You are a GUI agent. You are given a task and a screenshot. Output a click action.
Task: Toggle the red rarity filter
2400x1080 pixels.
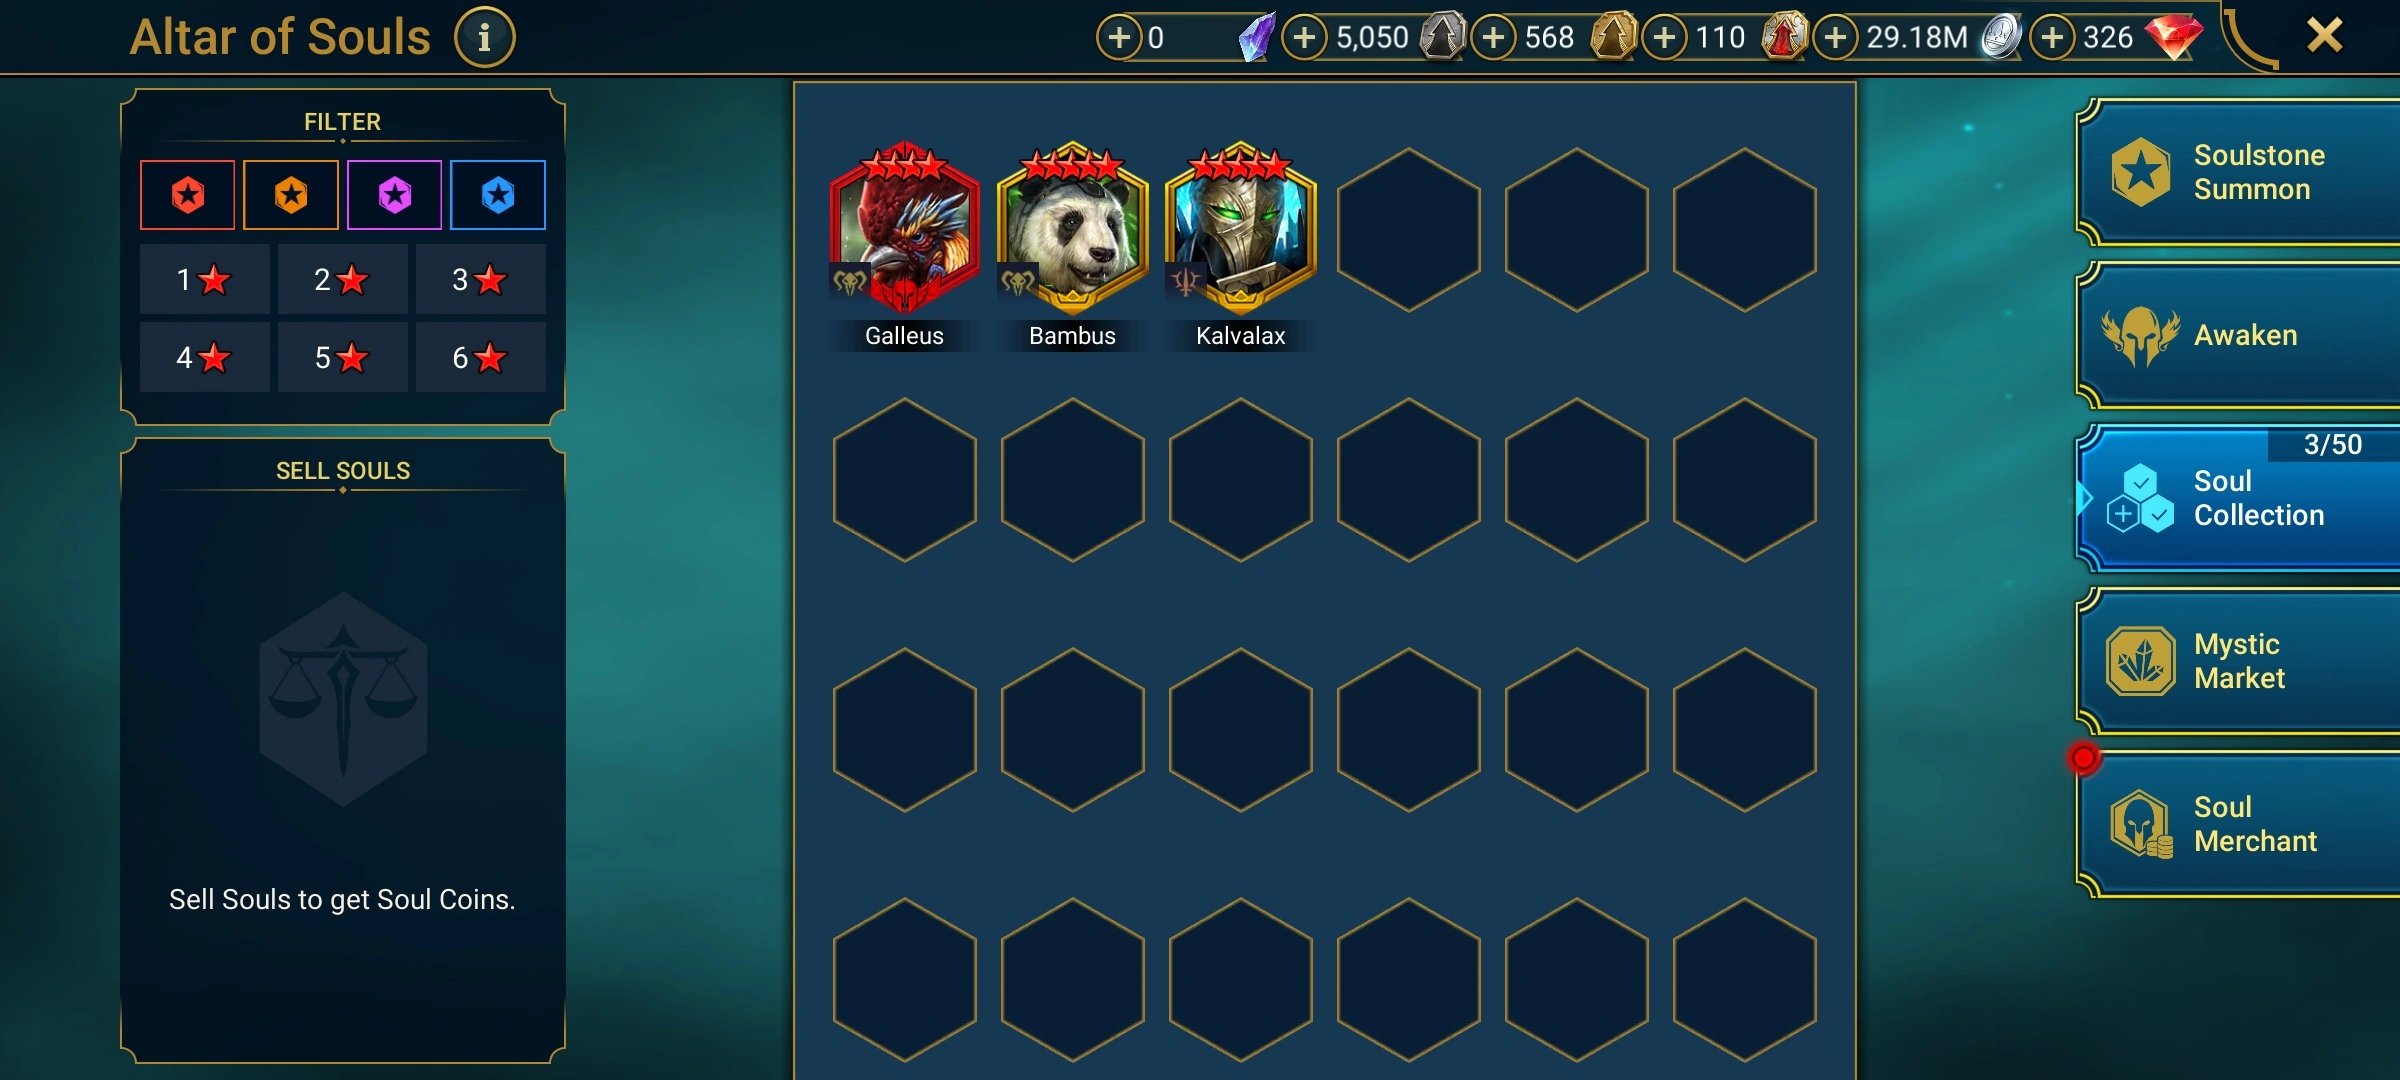click(188, 195)
